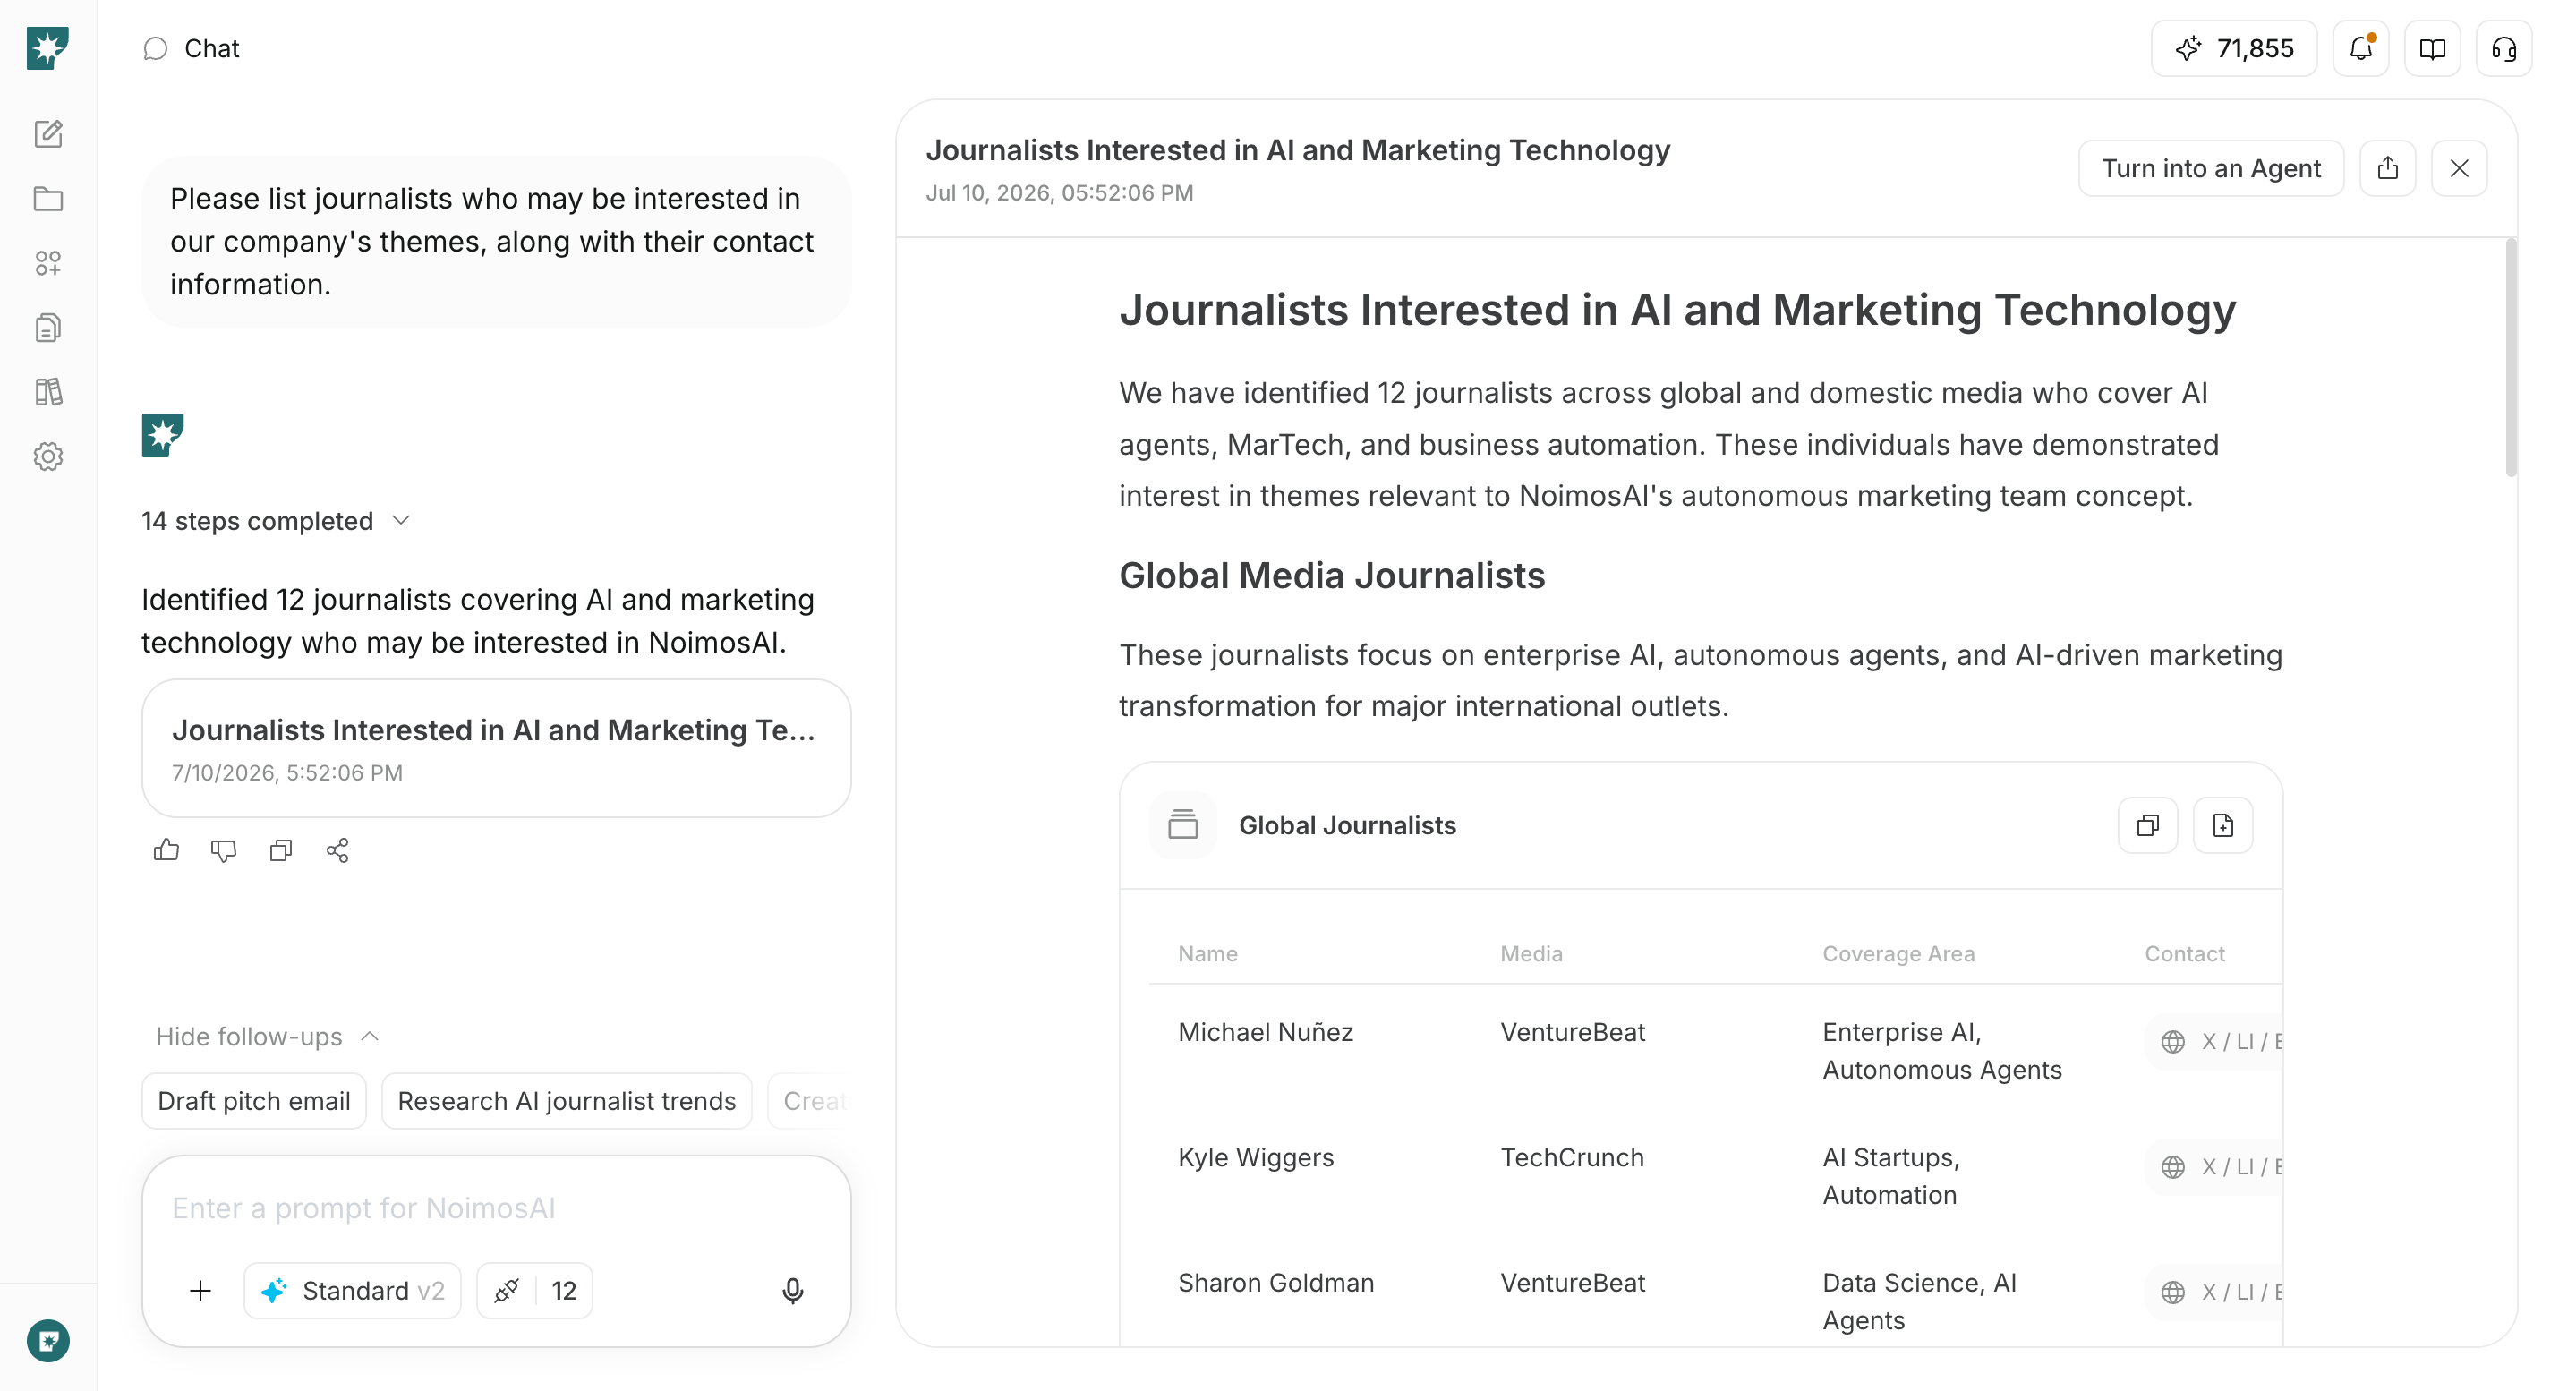
Task: Open the documents icon in sidebar
Action: (x=48, y=327)
